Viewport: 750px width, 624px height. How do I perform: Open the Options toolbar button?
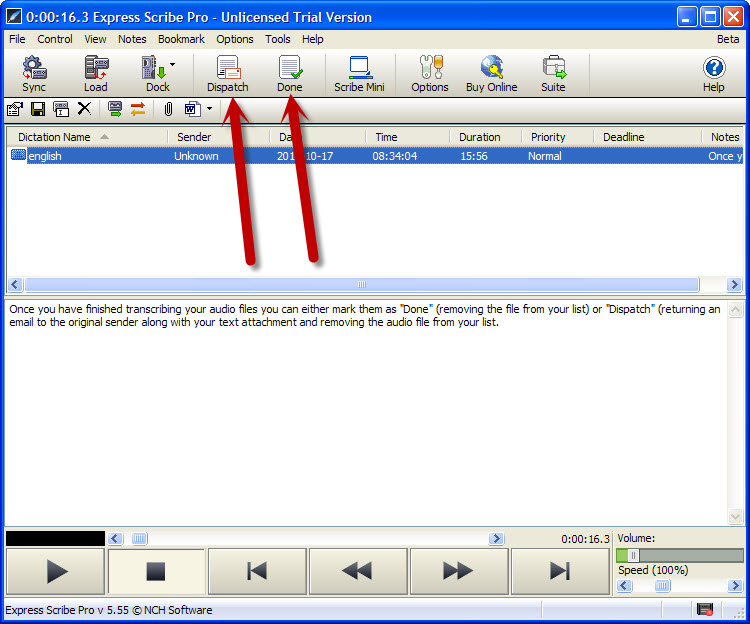point(430,74)
